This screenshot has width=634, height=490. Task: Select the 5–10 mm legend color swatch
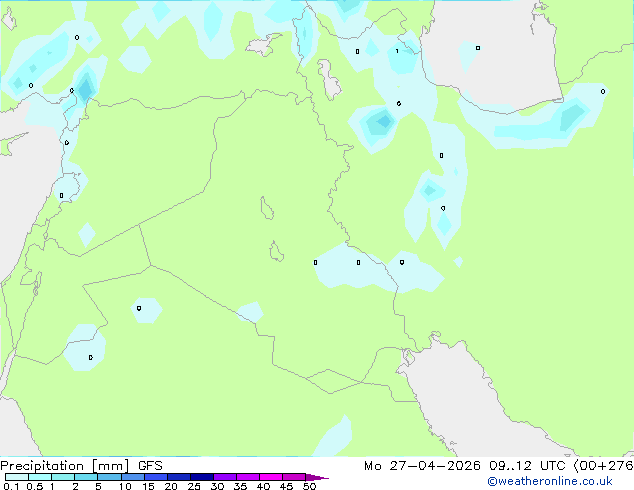pyautogui.click(x=110, y=477)
